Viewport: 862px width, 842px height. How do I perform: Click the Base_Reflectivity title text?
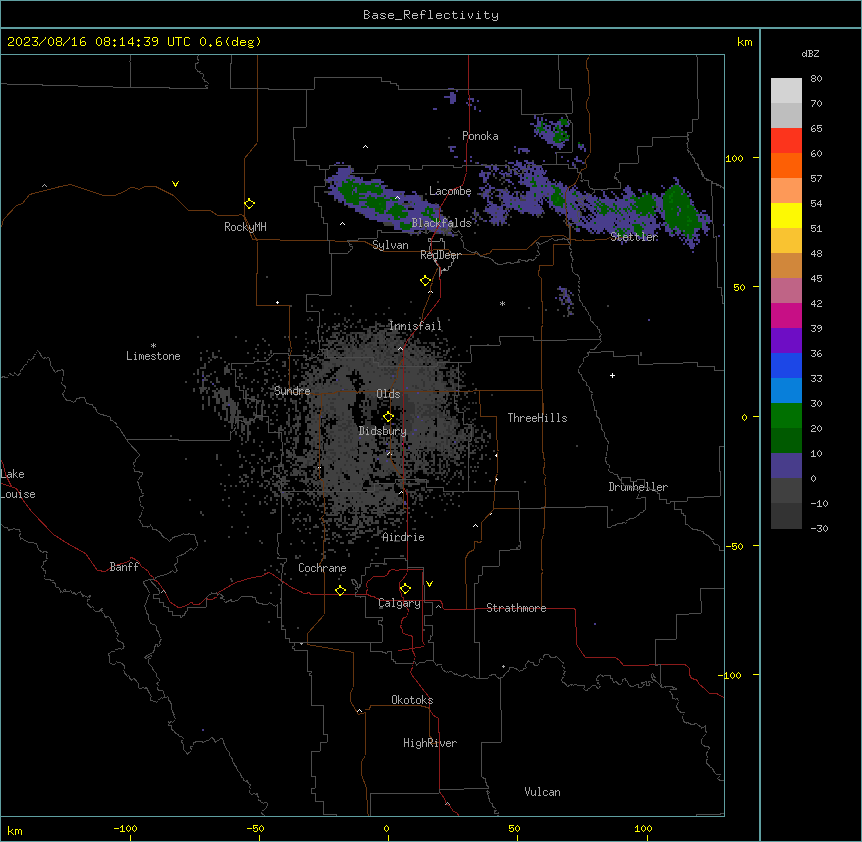431,15
